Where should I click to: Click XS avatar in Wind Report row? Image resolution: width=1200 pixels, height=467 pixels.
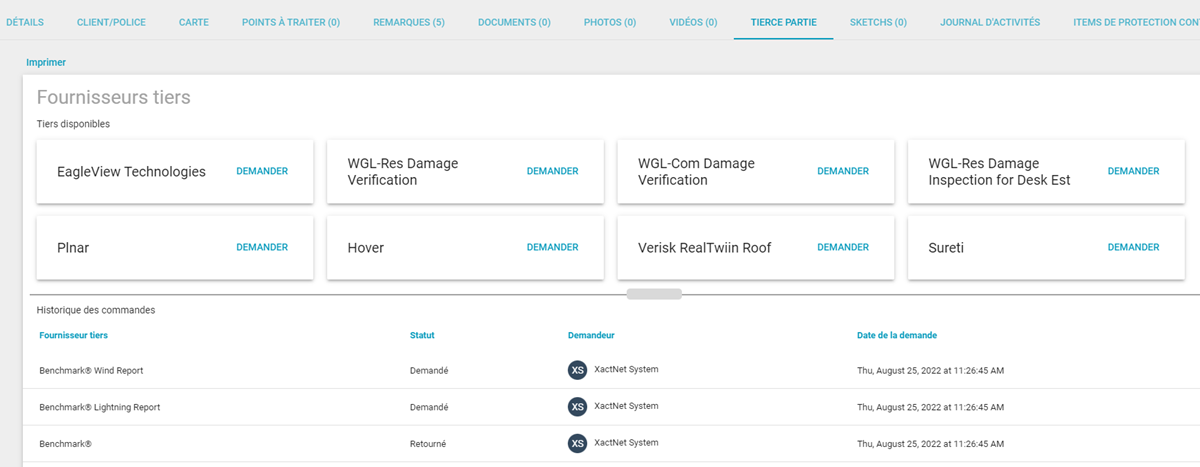coord(577,370)
